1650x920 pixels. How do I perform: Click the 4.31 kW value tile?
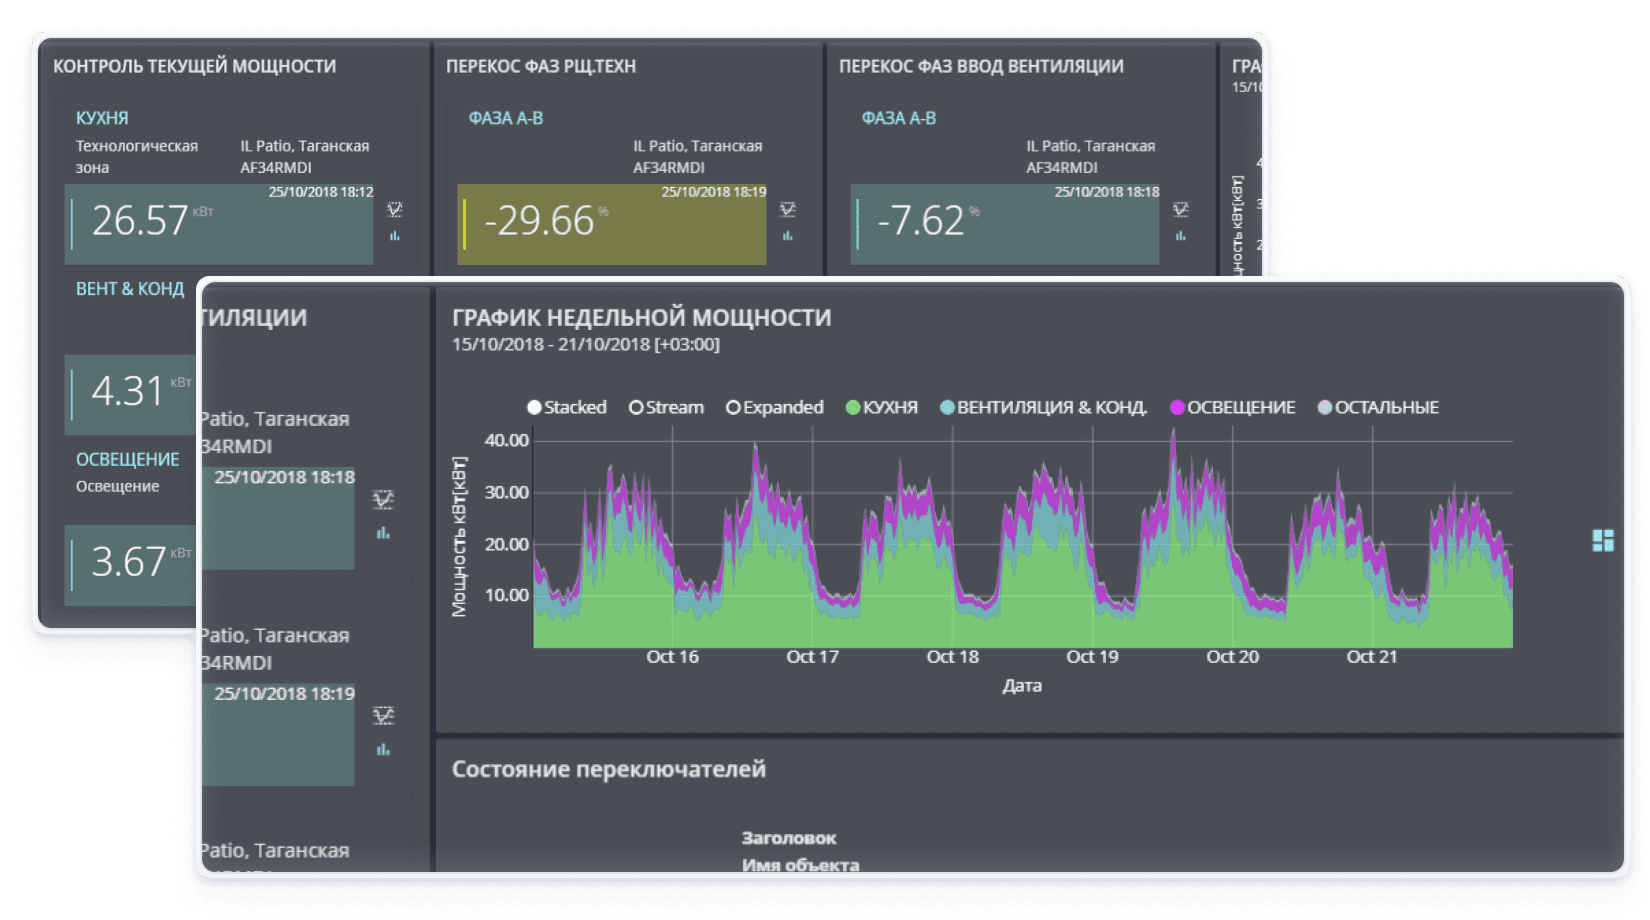[131, 394]
